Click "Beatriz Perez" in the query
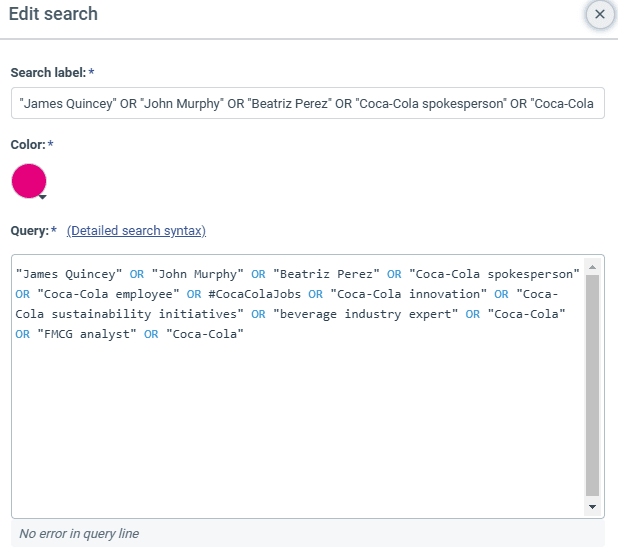Viewport: 618px width, 547px height. pos(326,274)
